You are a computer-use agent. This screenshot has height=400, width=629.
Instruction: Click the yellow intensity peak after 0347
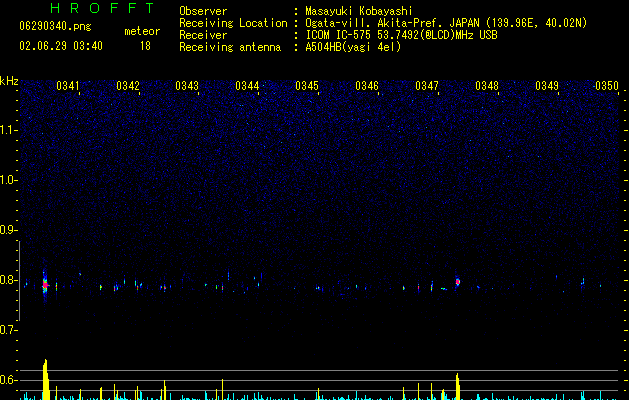(x=457, y=386)
